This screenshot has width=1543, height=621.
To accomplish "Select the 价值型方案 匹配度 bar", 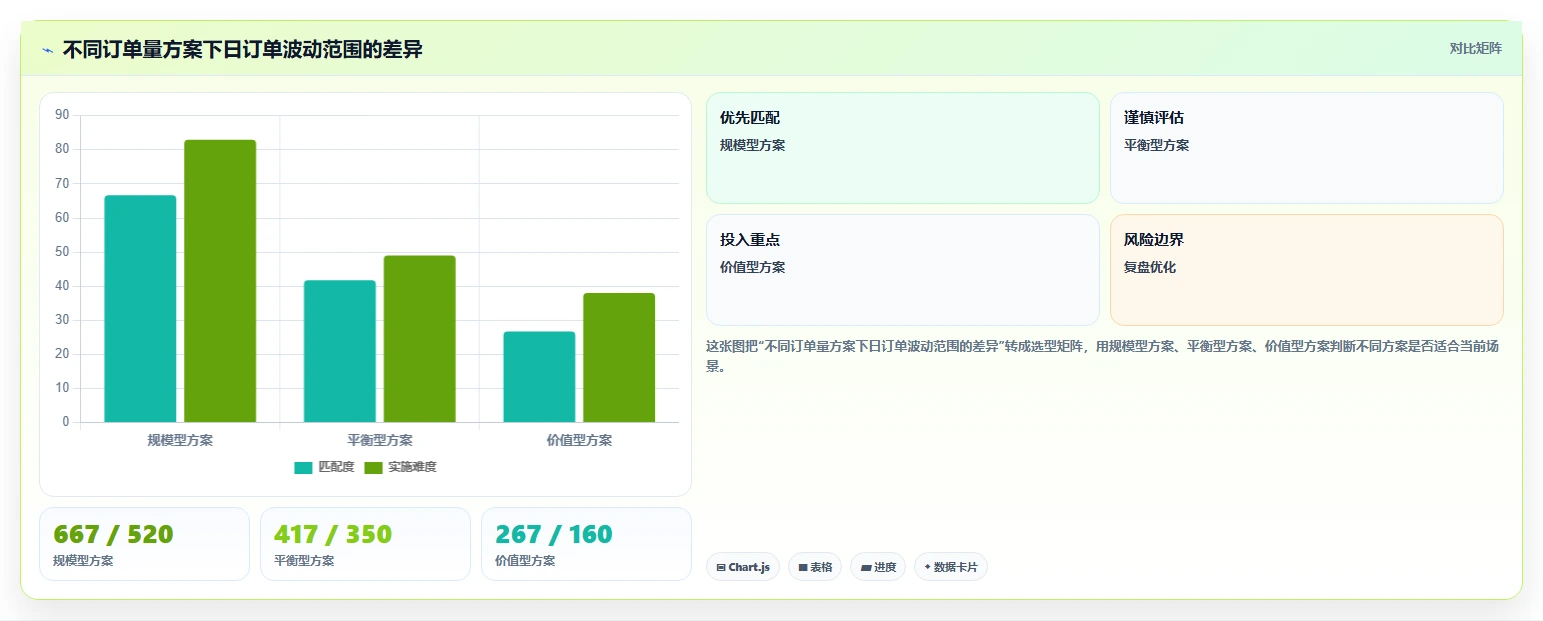I will 539,377.
